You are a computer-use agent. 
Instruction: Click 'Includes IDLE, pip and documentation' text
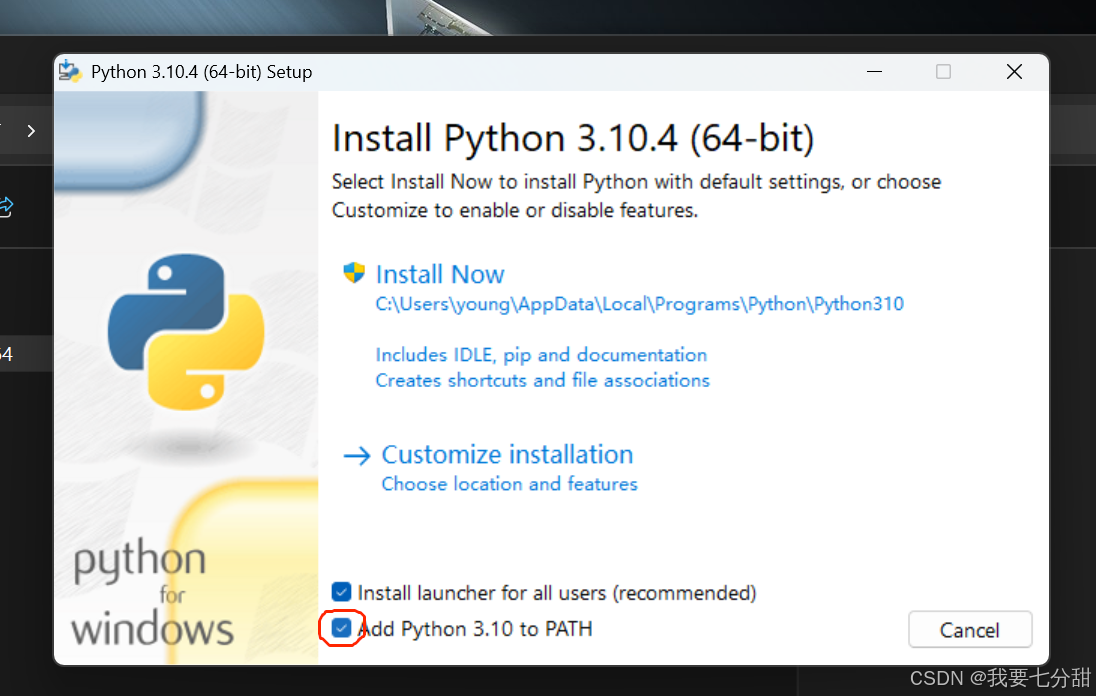click(541, 355)
